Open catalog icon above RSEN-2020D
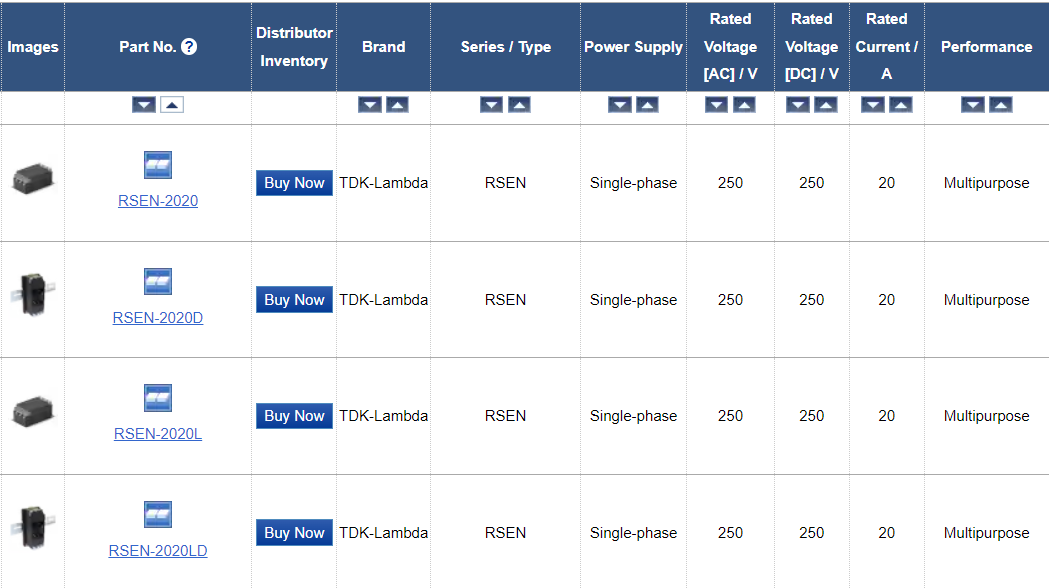1049x588 pixels. [x=158, y=282]
